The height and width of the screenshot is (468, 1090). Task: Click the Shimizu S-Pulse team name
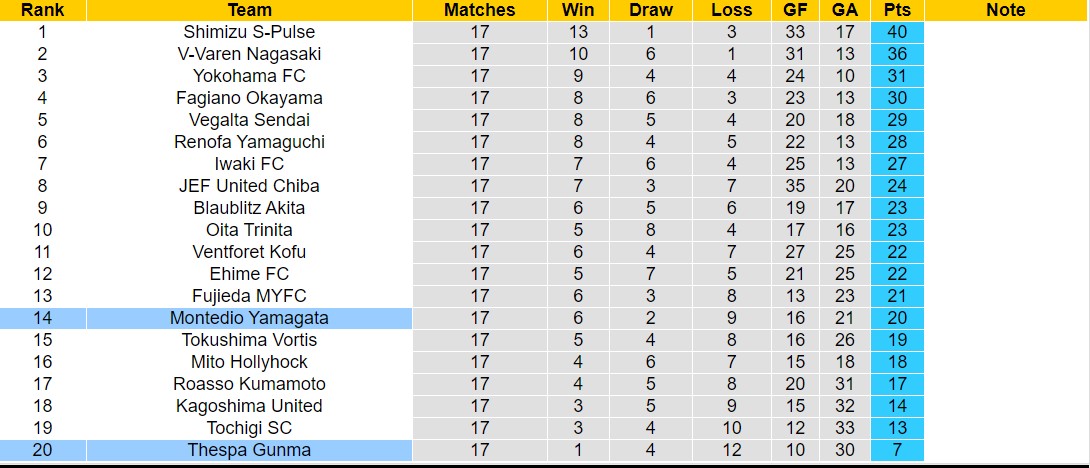tap(249, 32)
